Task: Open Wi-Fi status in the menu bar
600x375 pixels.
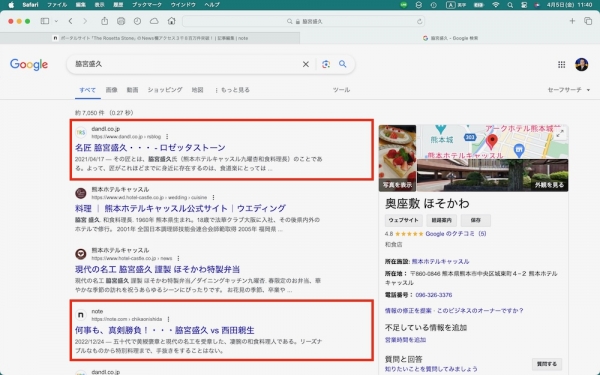Action: [496, 5]
